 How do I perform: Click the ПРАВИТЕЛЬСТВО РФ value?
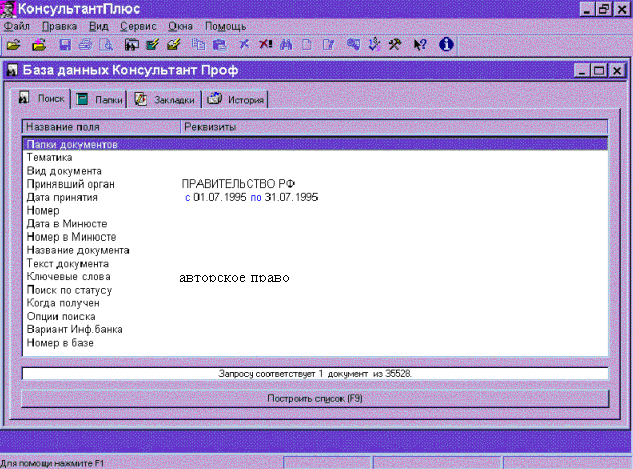238,184
